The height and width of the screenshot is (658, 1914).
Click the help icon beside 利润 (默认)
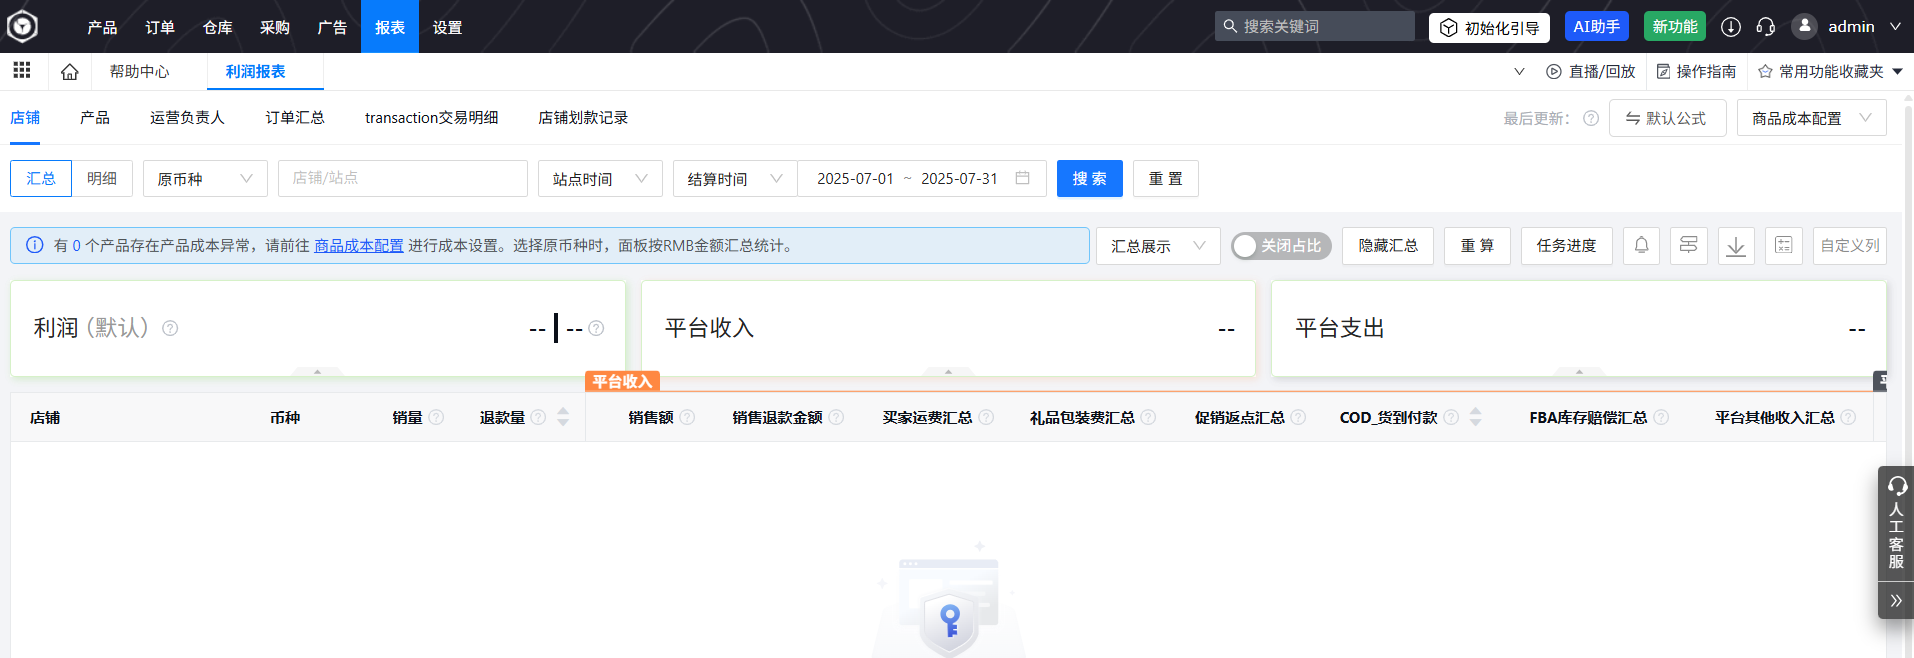click(x=170, y=328)
